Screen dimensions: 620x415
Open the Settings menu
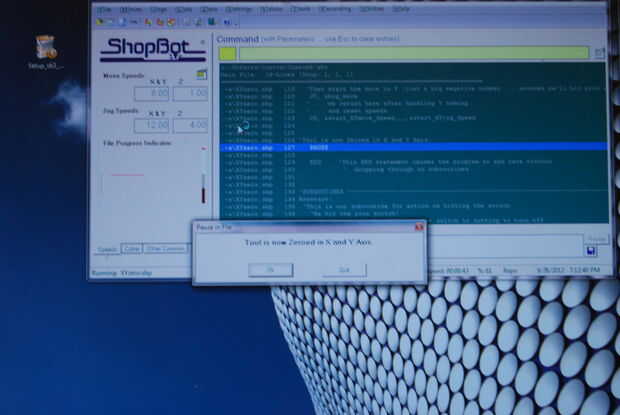(238, 9)
